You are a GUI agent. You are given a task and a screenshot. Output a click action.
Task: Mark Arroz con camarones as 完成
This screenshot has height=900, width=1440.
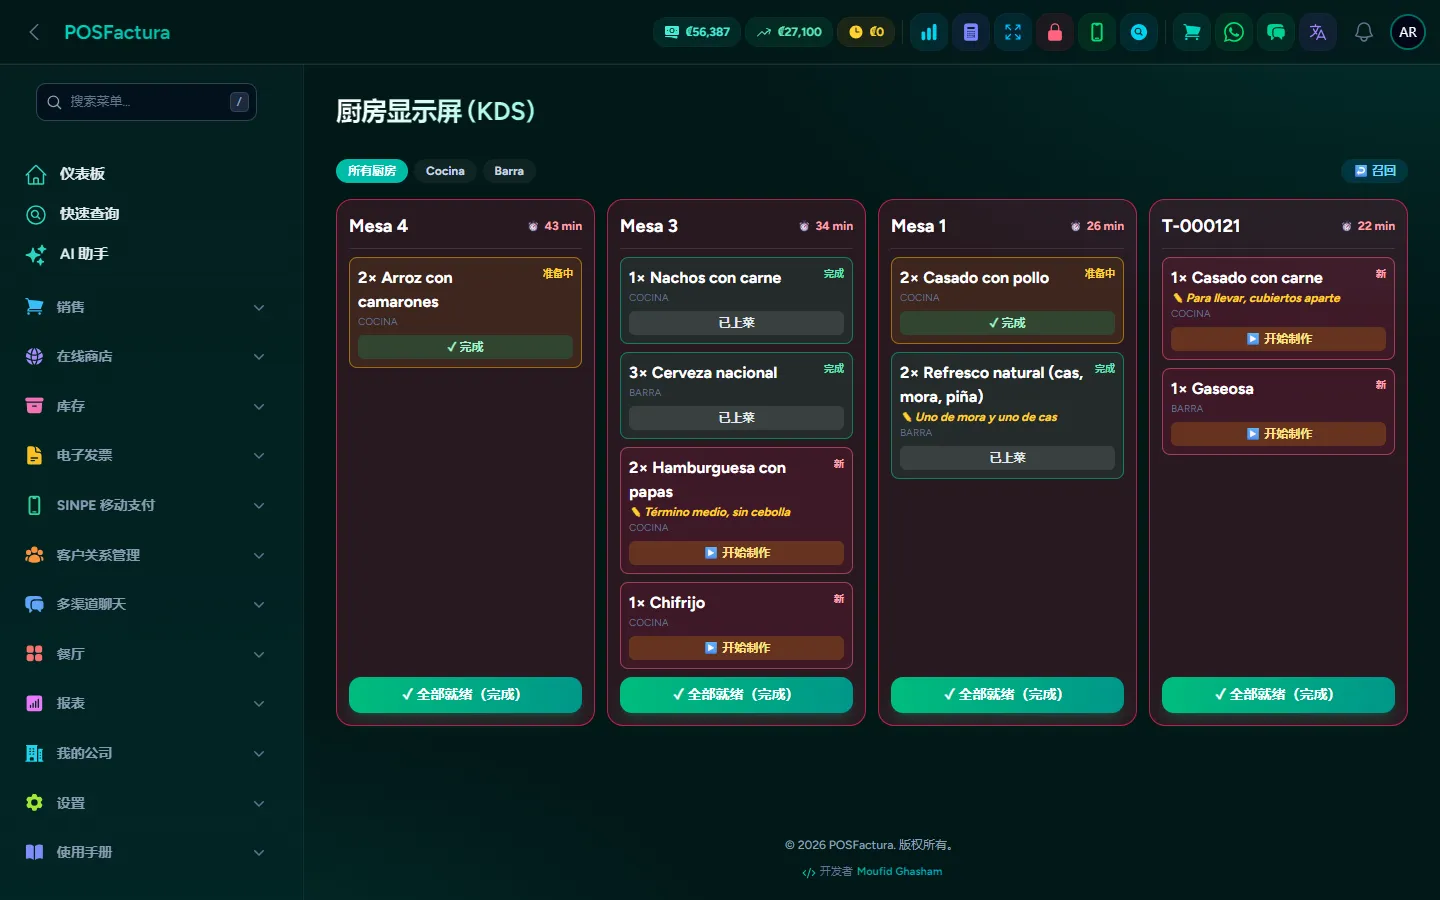pos(465,347)
